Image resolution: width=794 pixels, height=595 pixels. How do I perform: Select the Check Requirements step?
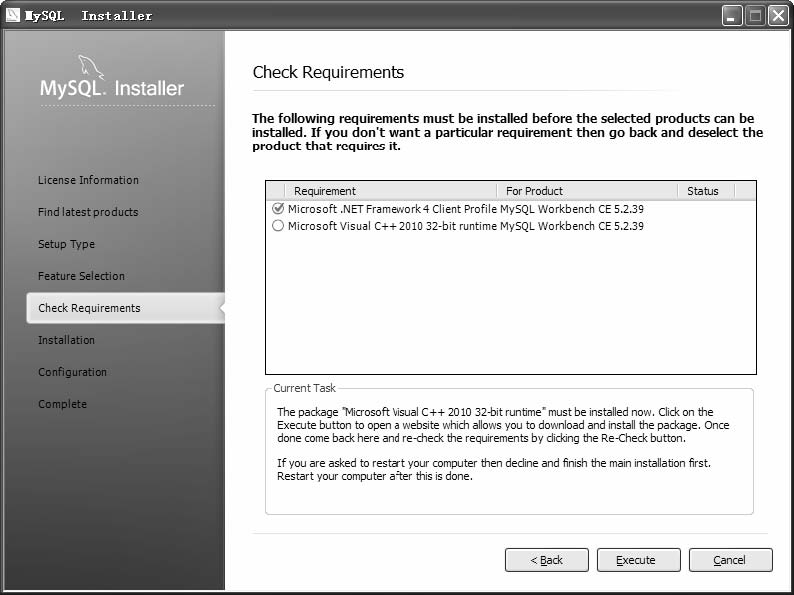point(126,308)
